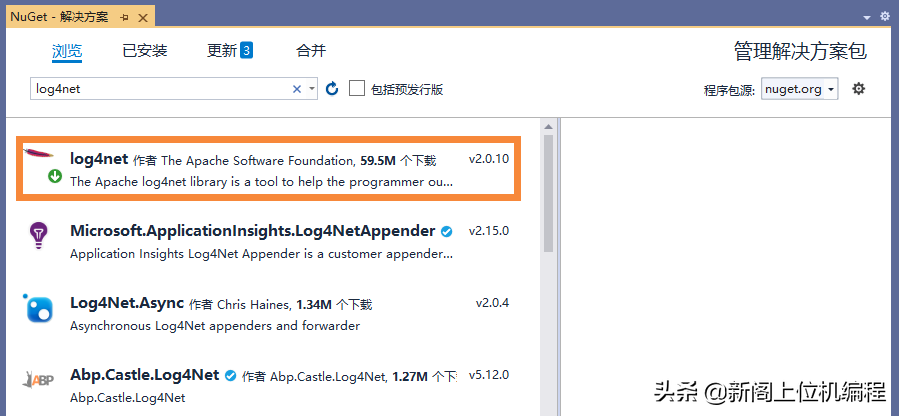Click version v2.0.10 of log4net
This screenshot has width=899, height=416.
coord(488,159)
